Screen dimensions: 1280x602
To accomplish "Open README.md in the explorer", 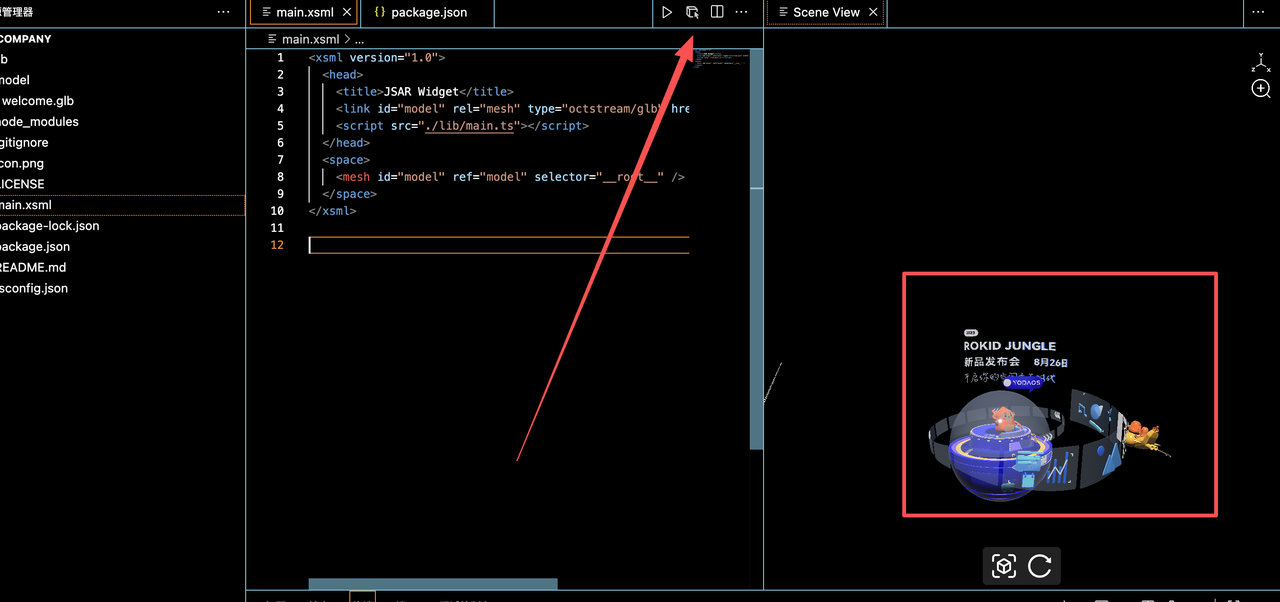I will 35,268.
